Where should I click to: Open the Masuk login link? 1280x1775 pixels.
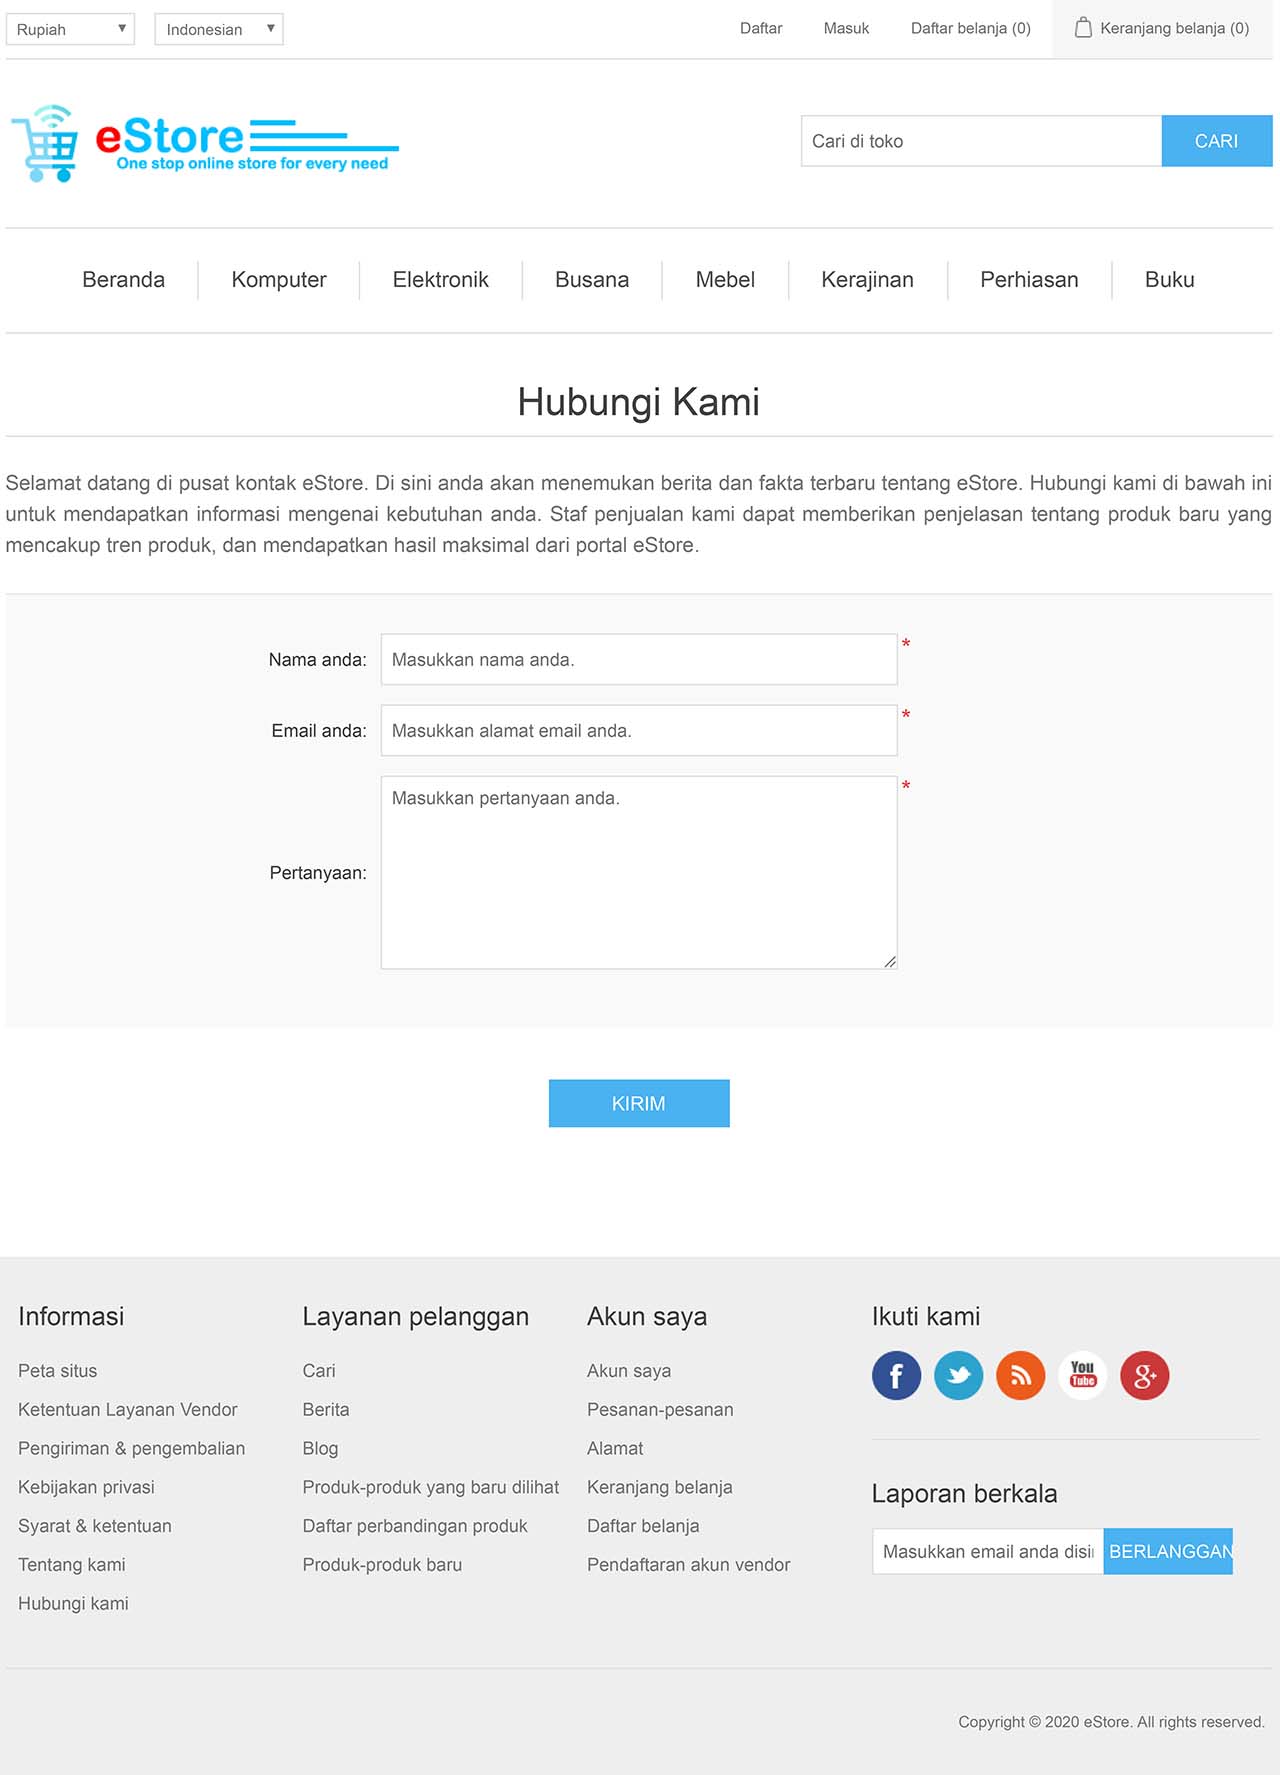(846, 28)
